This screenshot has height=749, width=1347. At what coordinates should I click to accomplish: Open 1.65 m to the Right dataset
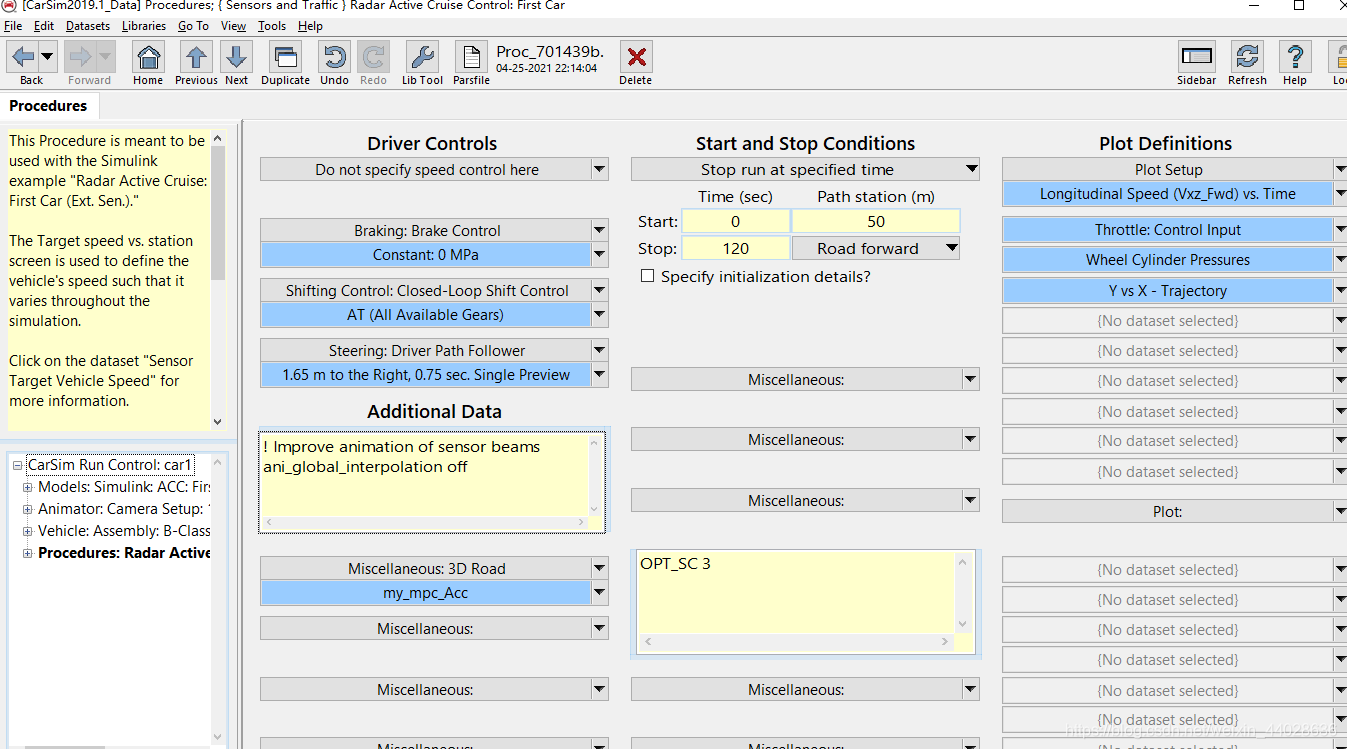point(426,375)
